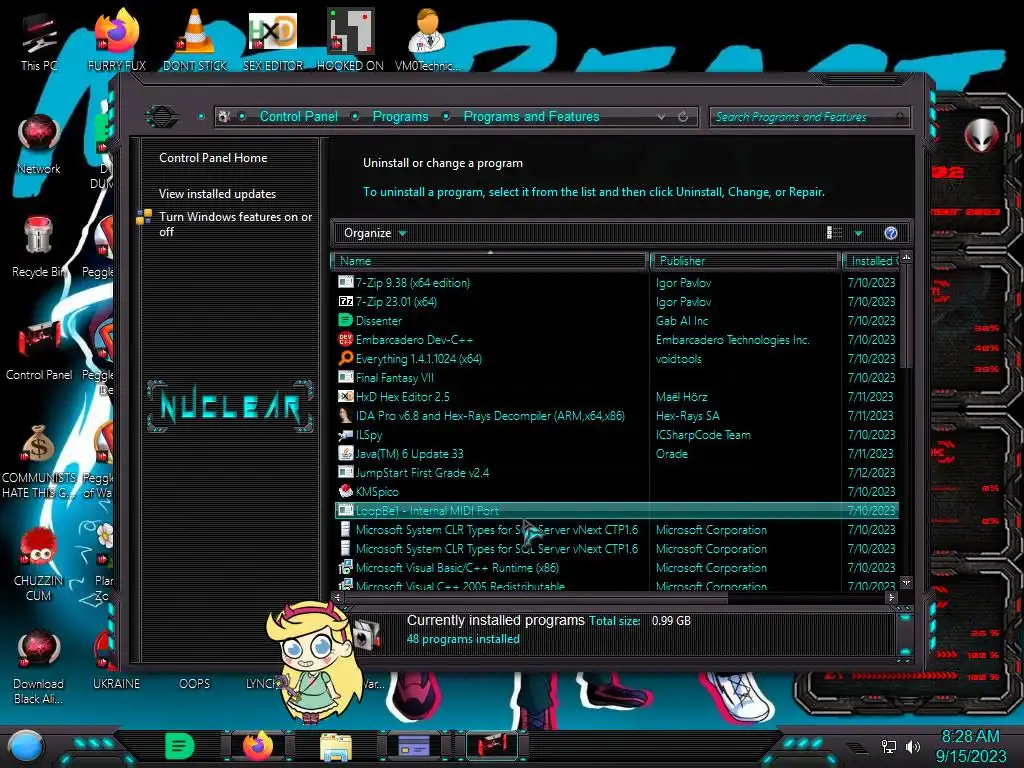The width and height of the screenshot is (1024, 768).
Task: Open Turn Windows features on or off
Action: tap(235, 224)
